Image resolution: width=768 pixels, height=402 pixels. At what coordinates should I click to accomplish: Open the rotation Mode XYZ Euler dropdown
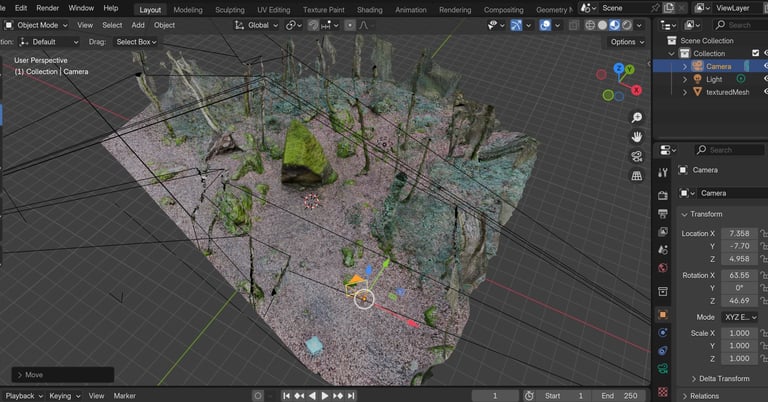(739, 317)
